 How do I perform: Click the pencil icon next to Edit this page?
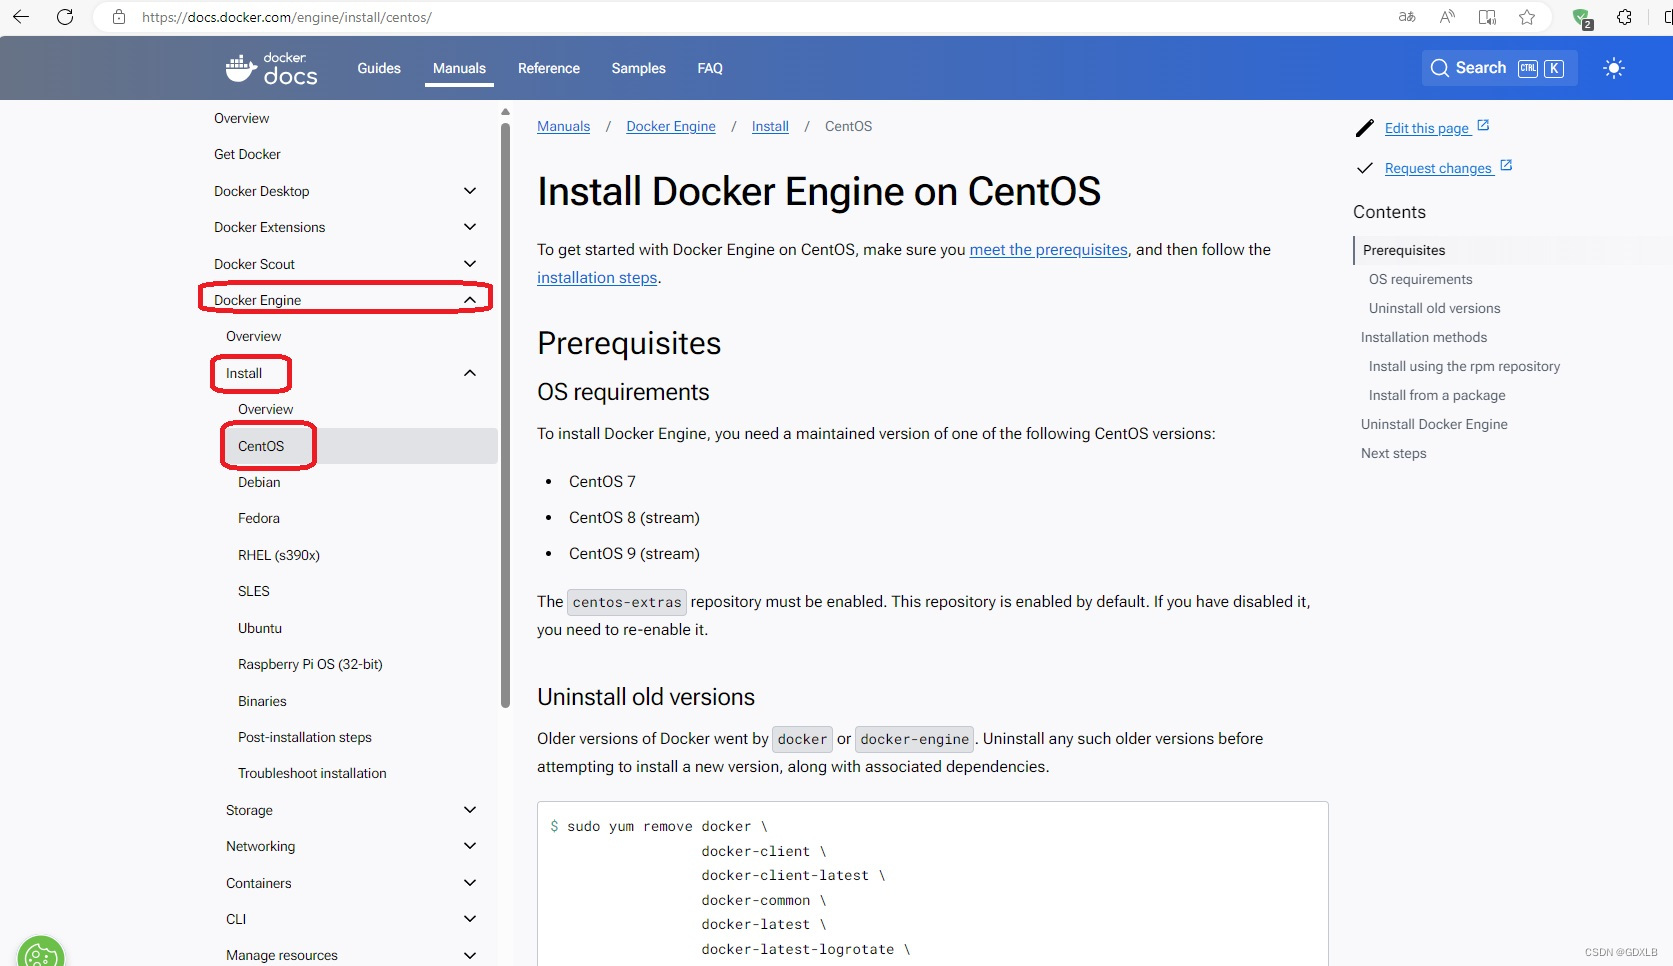1365,128
